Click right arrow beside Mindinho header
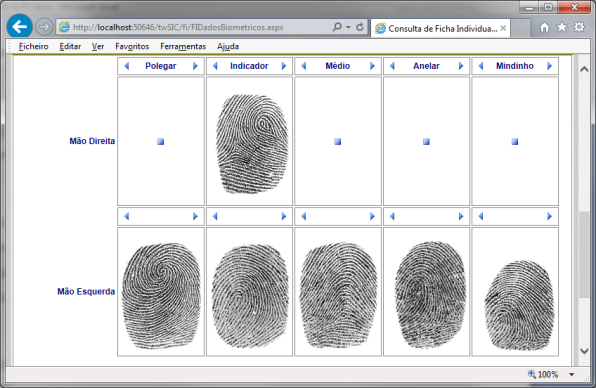596x388 pixels. click(x=549, y=66)
